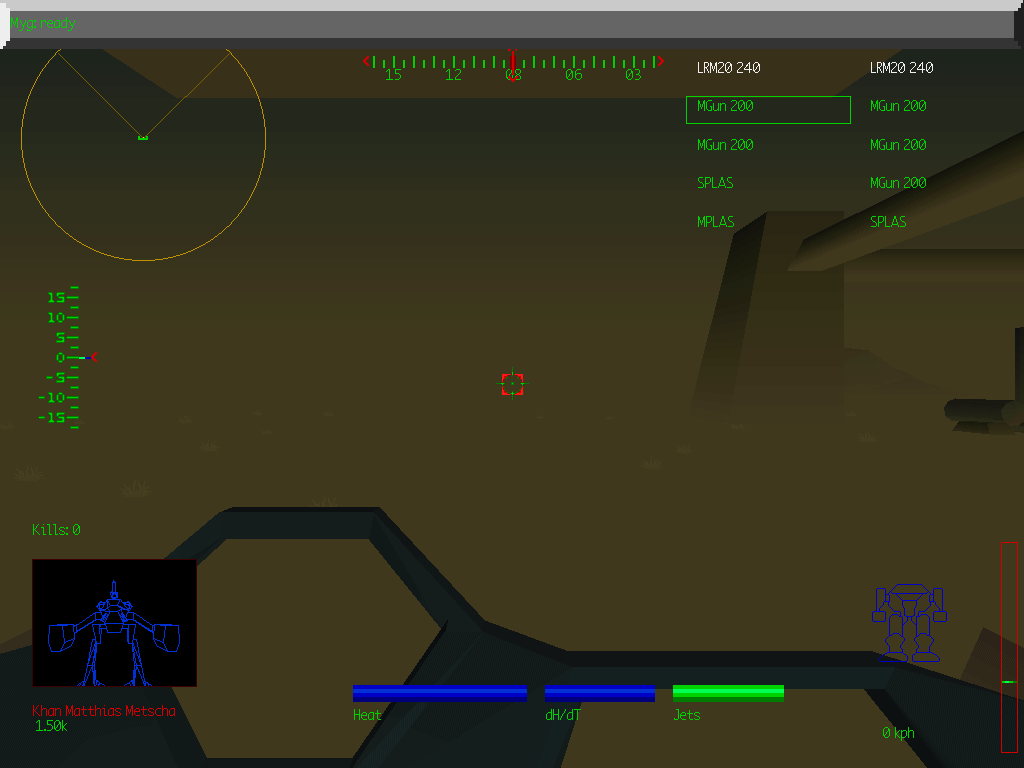Click the dH/dT heat rate bar
1024x768 pixels.
click(600, 692)
